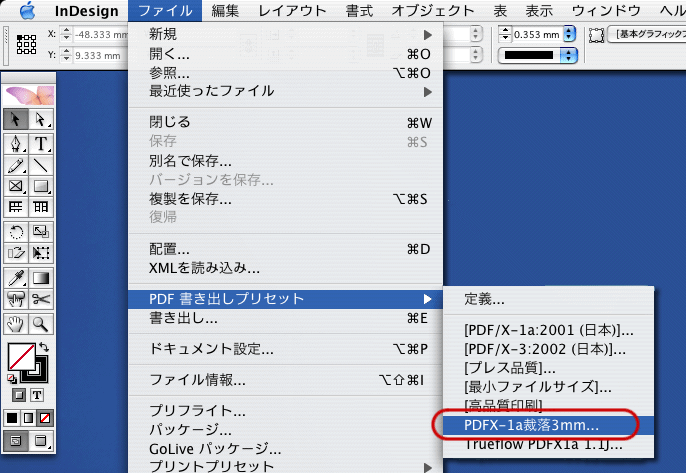Select the Gradient tool
Screen dimensions: 686x473
click(x=41, y=278)
